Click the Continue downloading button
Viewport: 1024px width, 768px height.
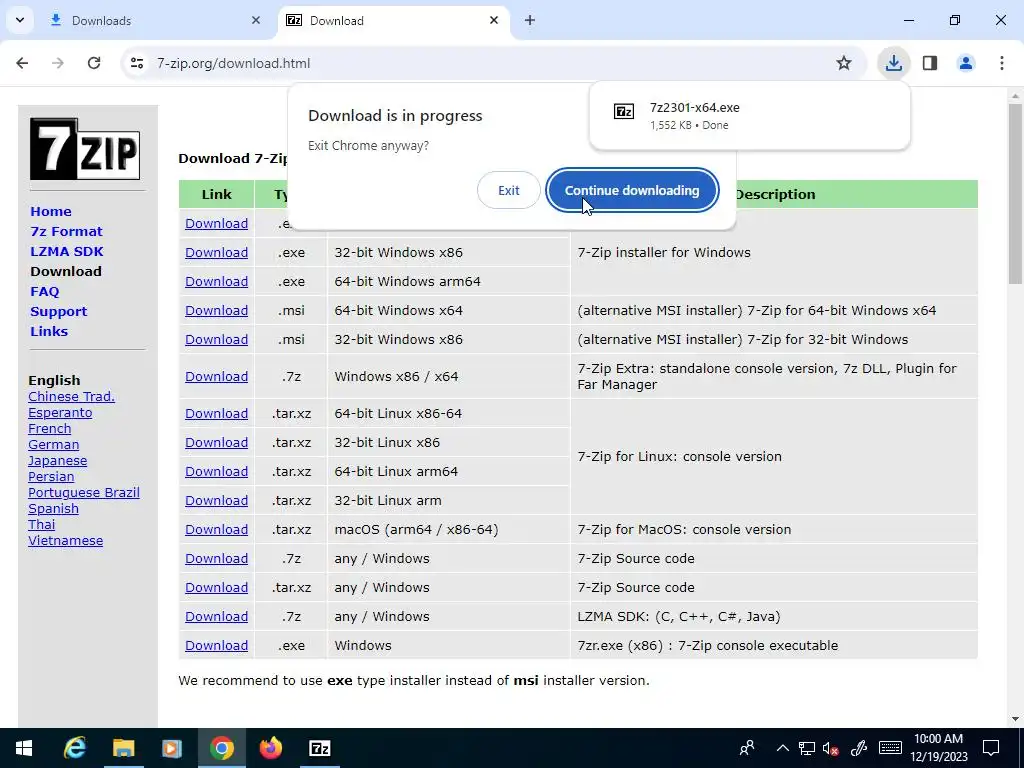pos(632,190)
